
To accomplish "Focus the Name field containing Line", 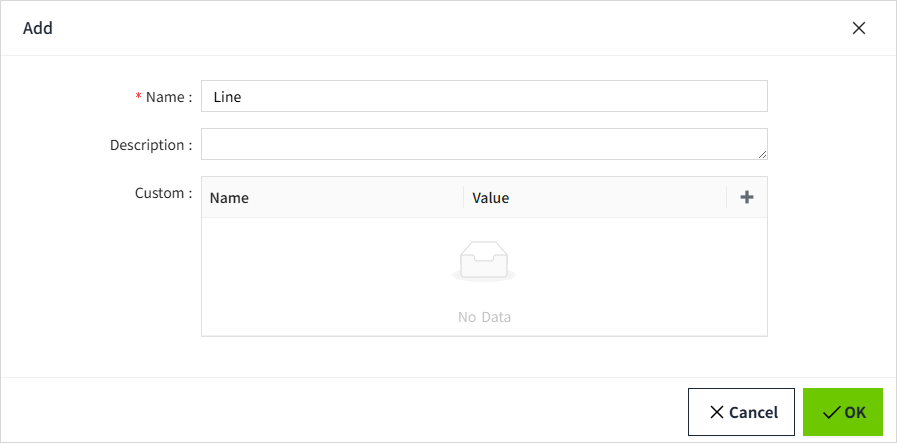I will coord(484,96).
